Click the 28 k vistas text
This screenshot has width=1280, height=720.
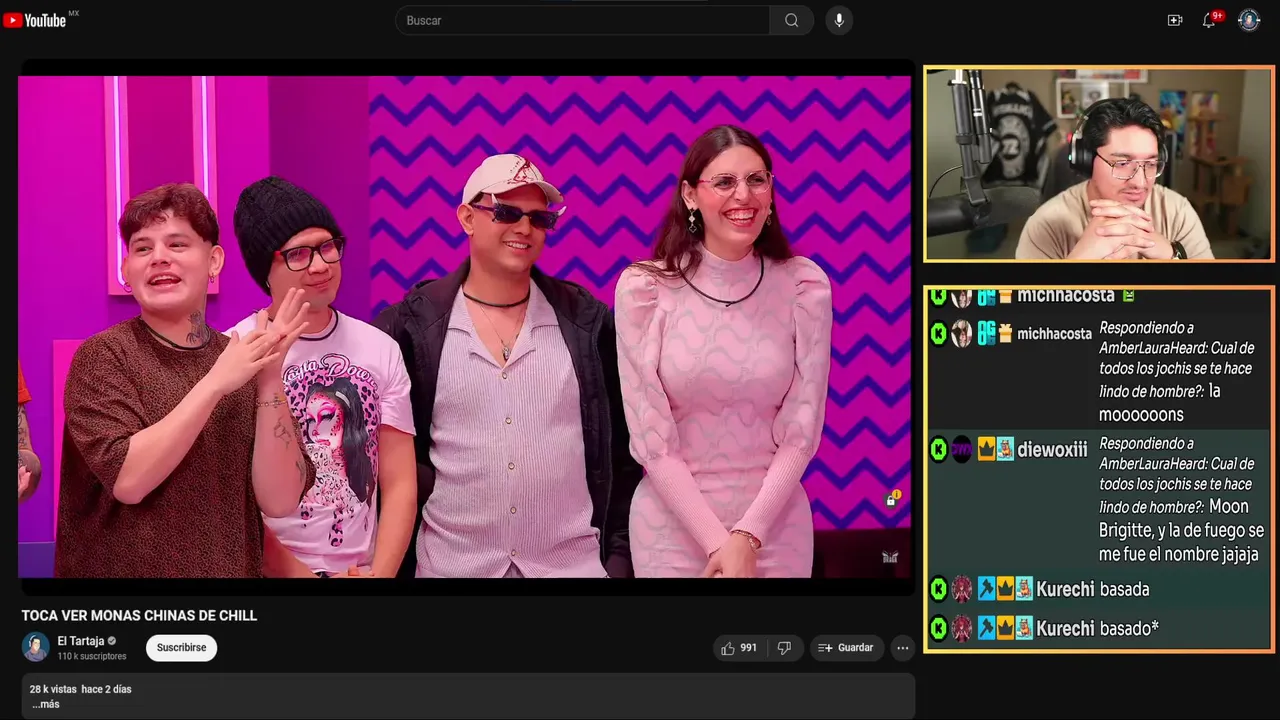tap(53, 689)
